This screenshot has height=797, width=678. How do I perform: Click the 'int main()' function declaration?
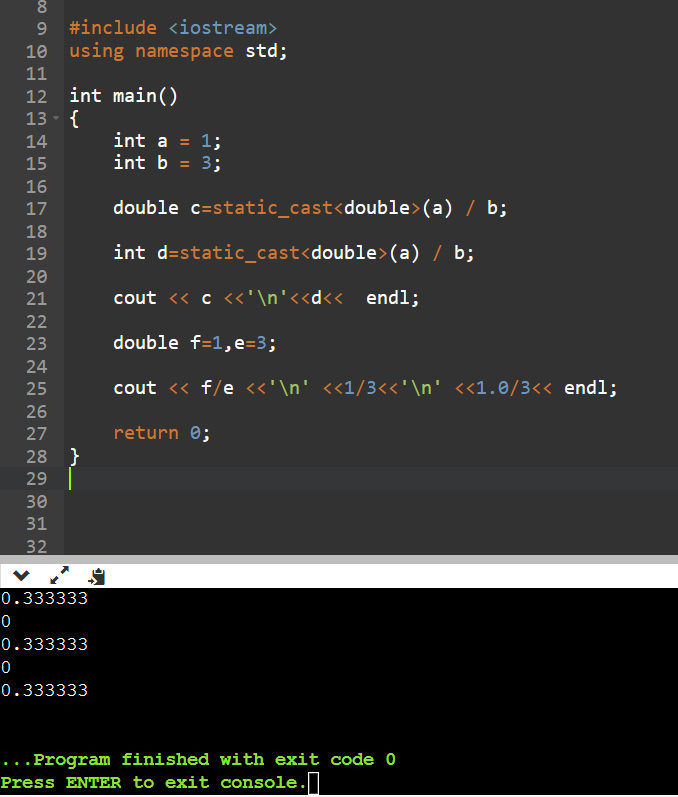click(x=123, y=96)
